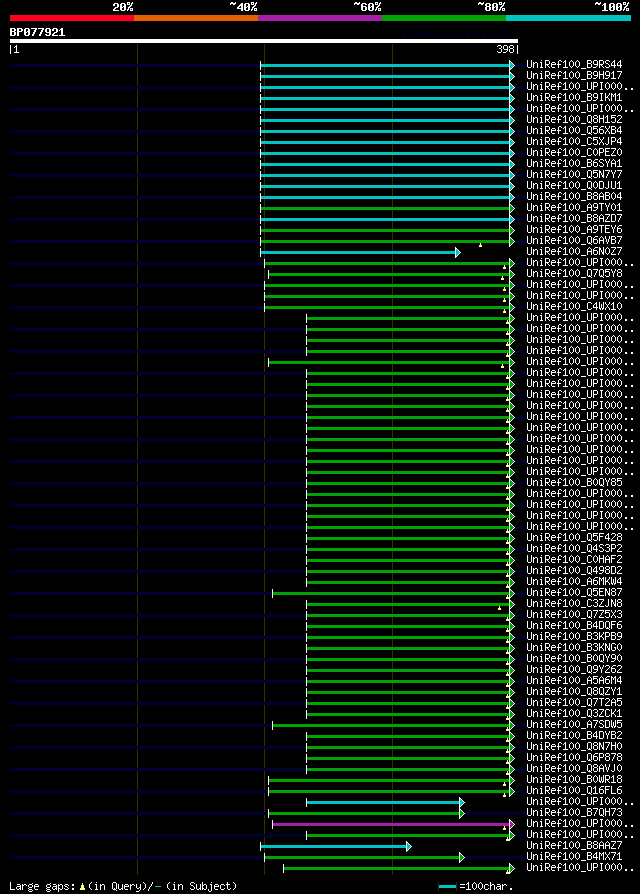Open hit UniRef100_C5XJP4 label
640x894 pixels.
click(574, 141)
